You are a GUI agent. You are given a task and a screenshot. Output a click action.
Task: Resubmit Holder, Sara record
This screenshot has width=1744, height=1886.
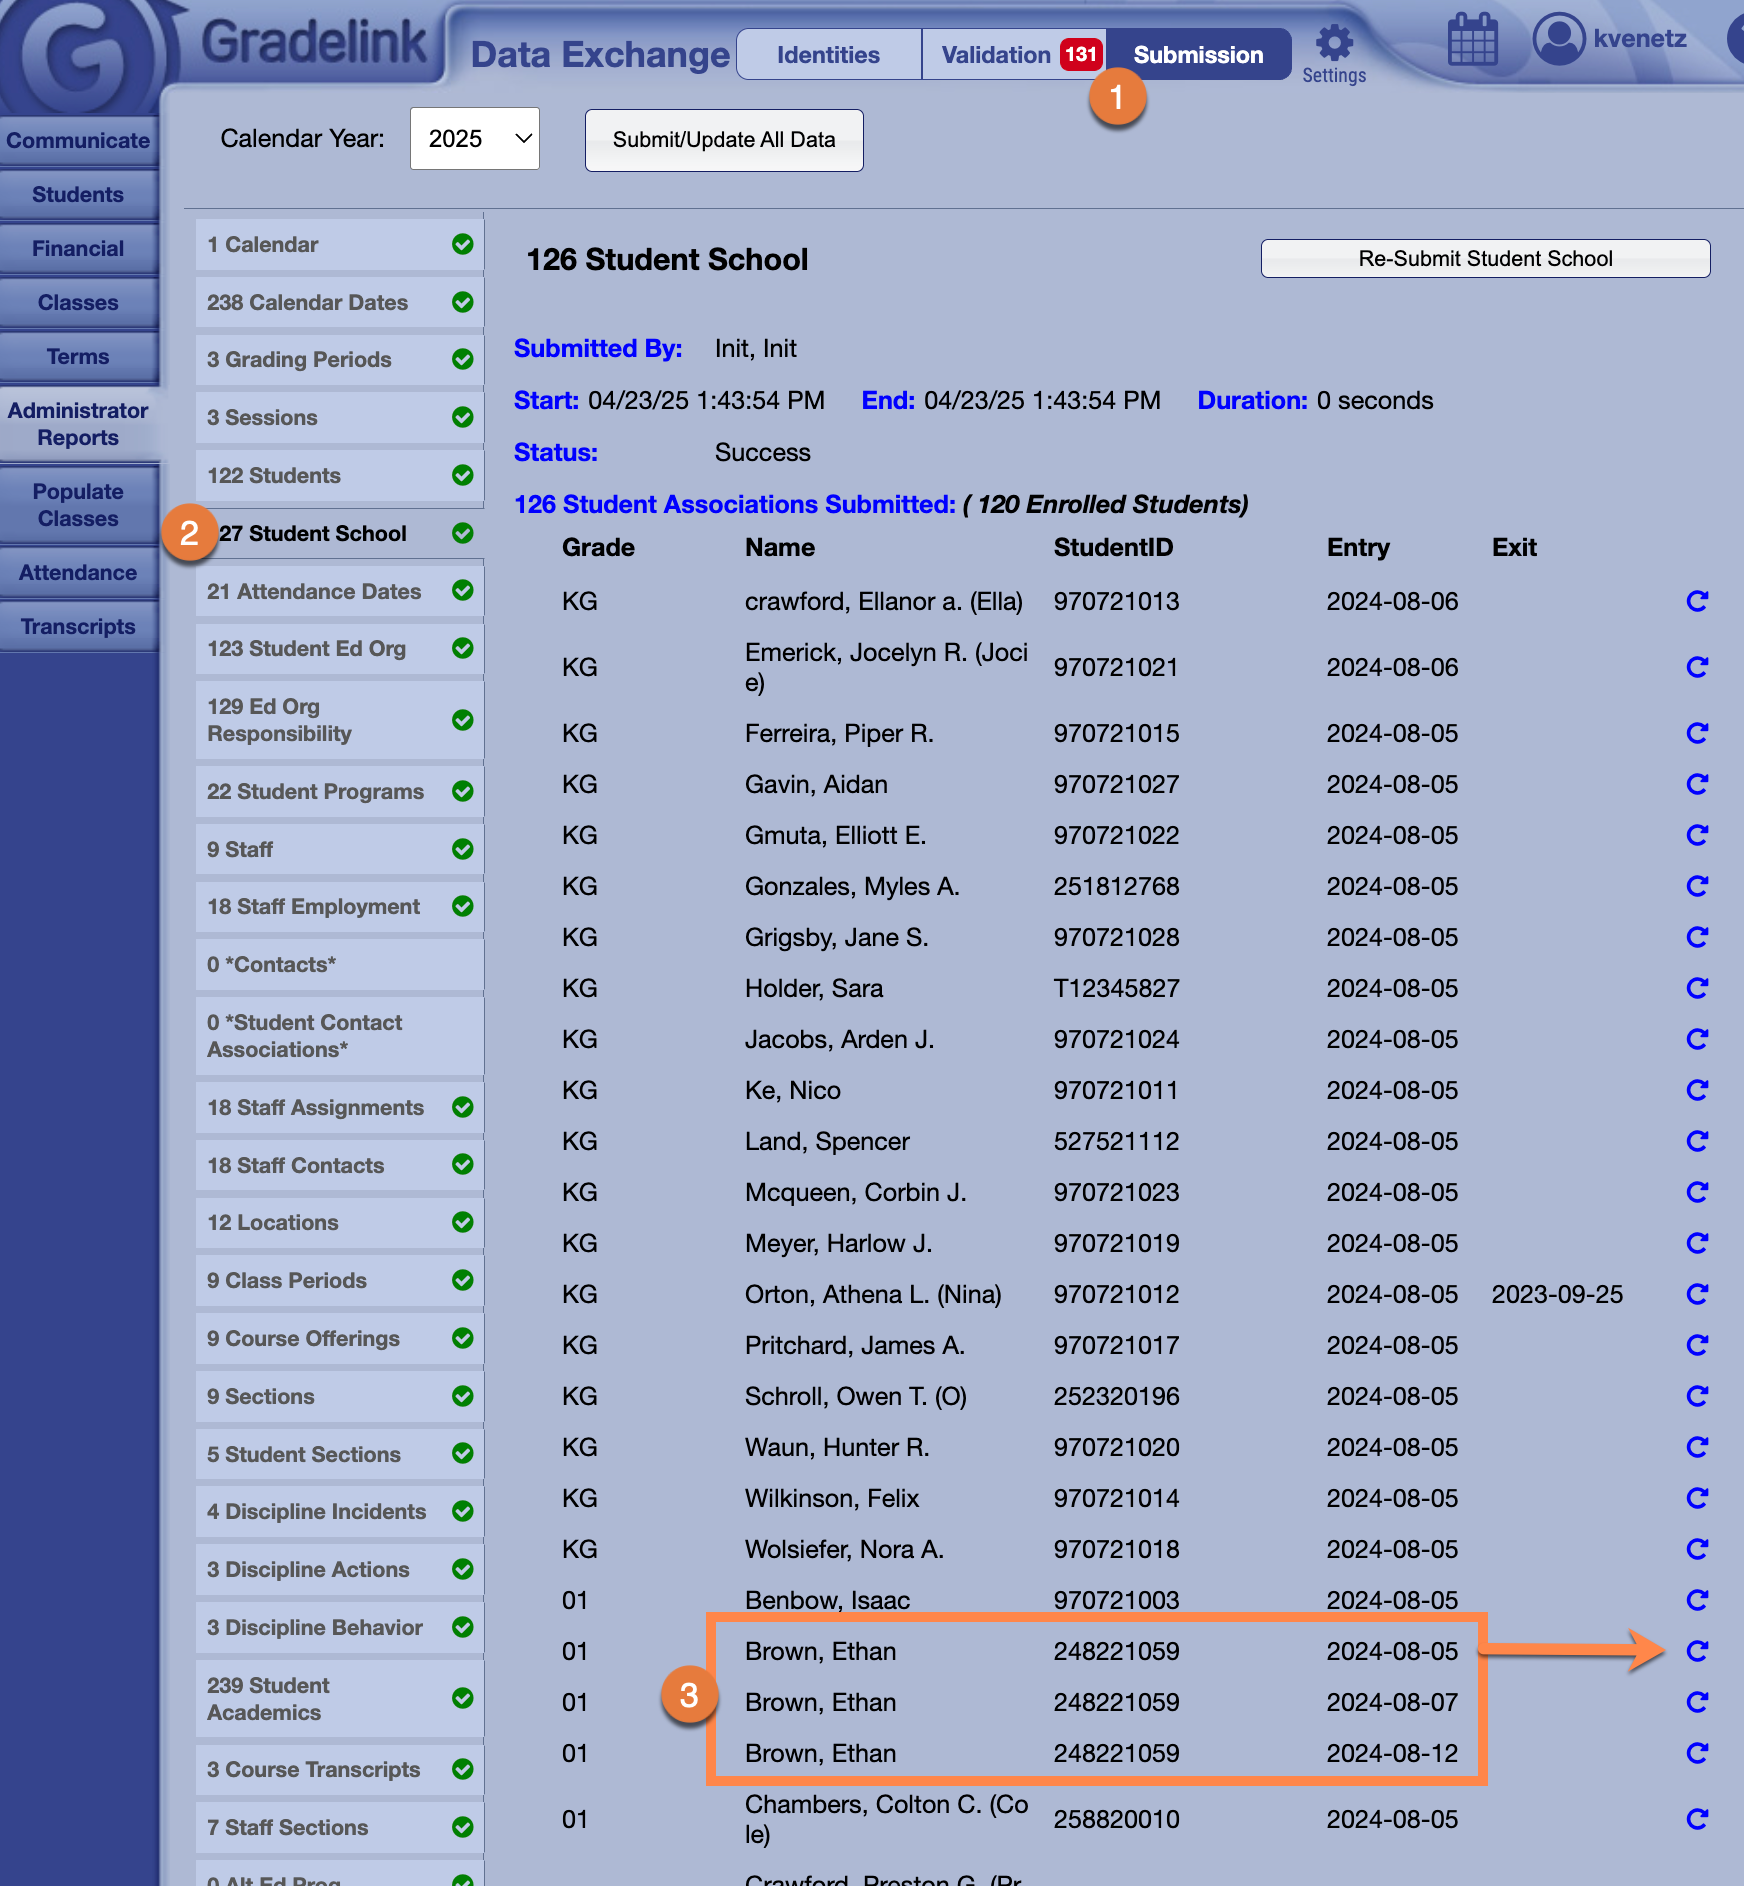pos(1696,988)
